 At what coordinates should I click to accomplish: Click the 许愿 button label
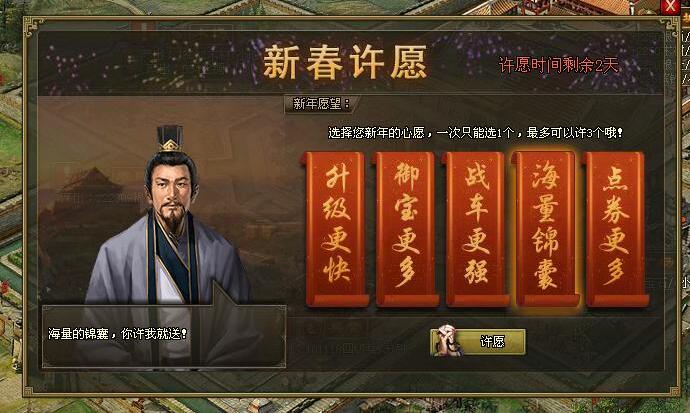pyautogui.click(x=492, y=342)
